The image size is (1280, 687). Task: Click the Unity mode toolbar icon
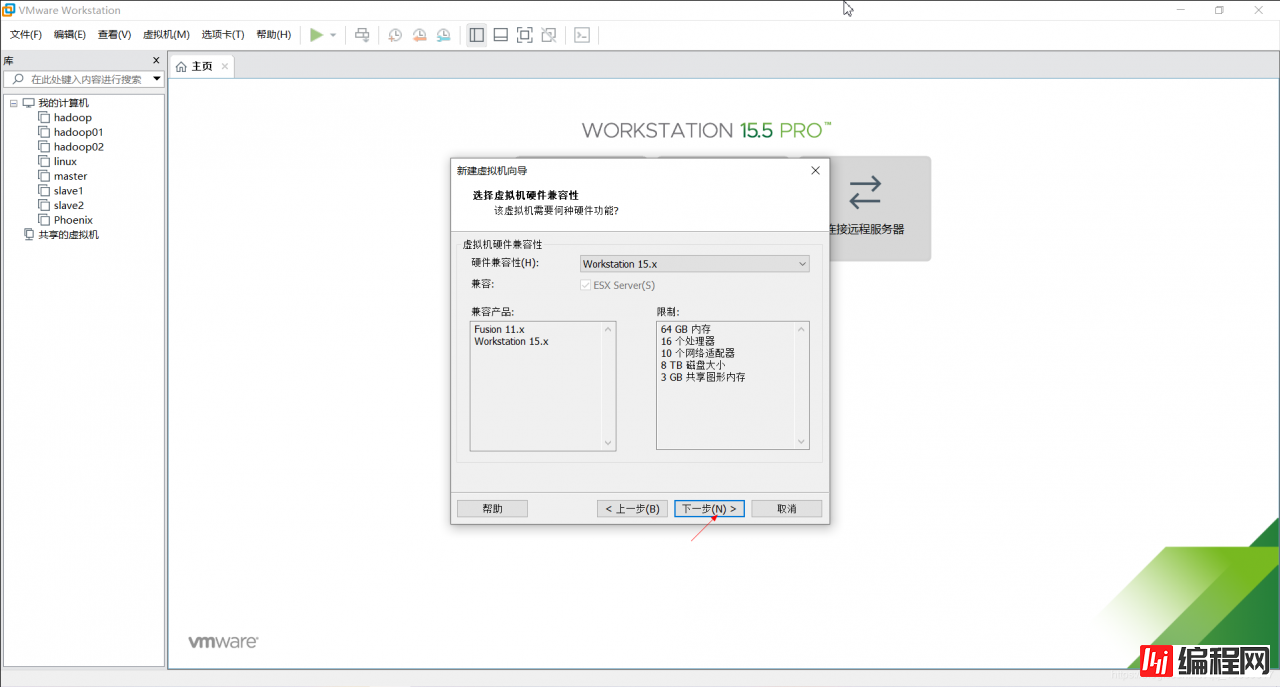click(x=548, y=34)
